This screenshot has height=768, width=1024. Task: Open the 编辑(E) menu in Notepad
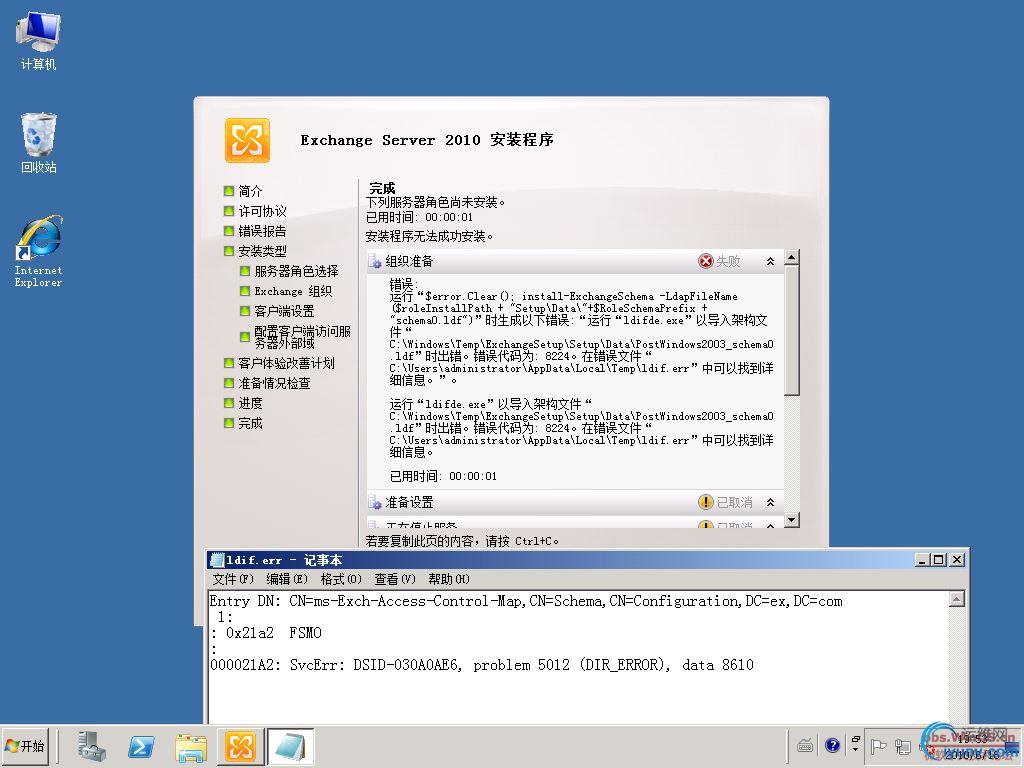point(287,579)
